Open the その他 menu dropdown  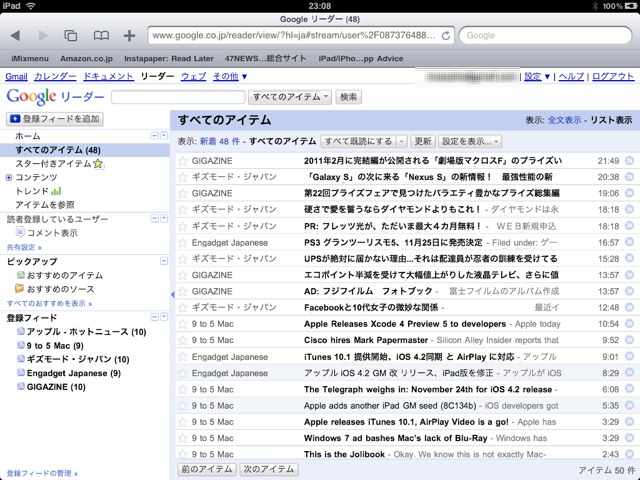[230, 76]
